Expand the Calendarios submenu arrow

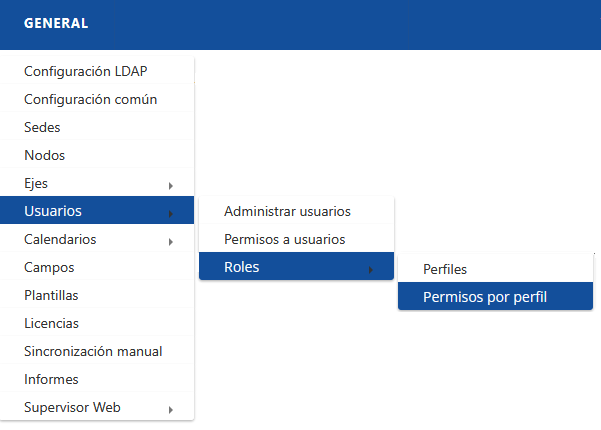(171, 241)
